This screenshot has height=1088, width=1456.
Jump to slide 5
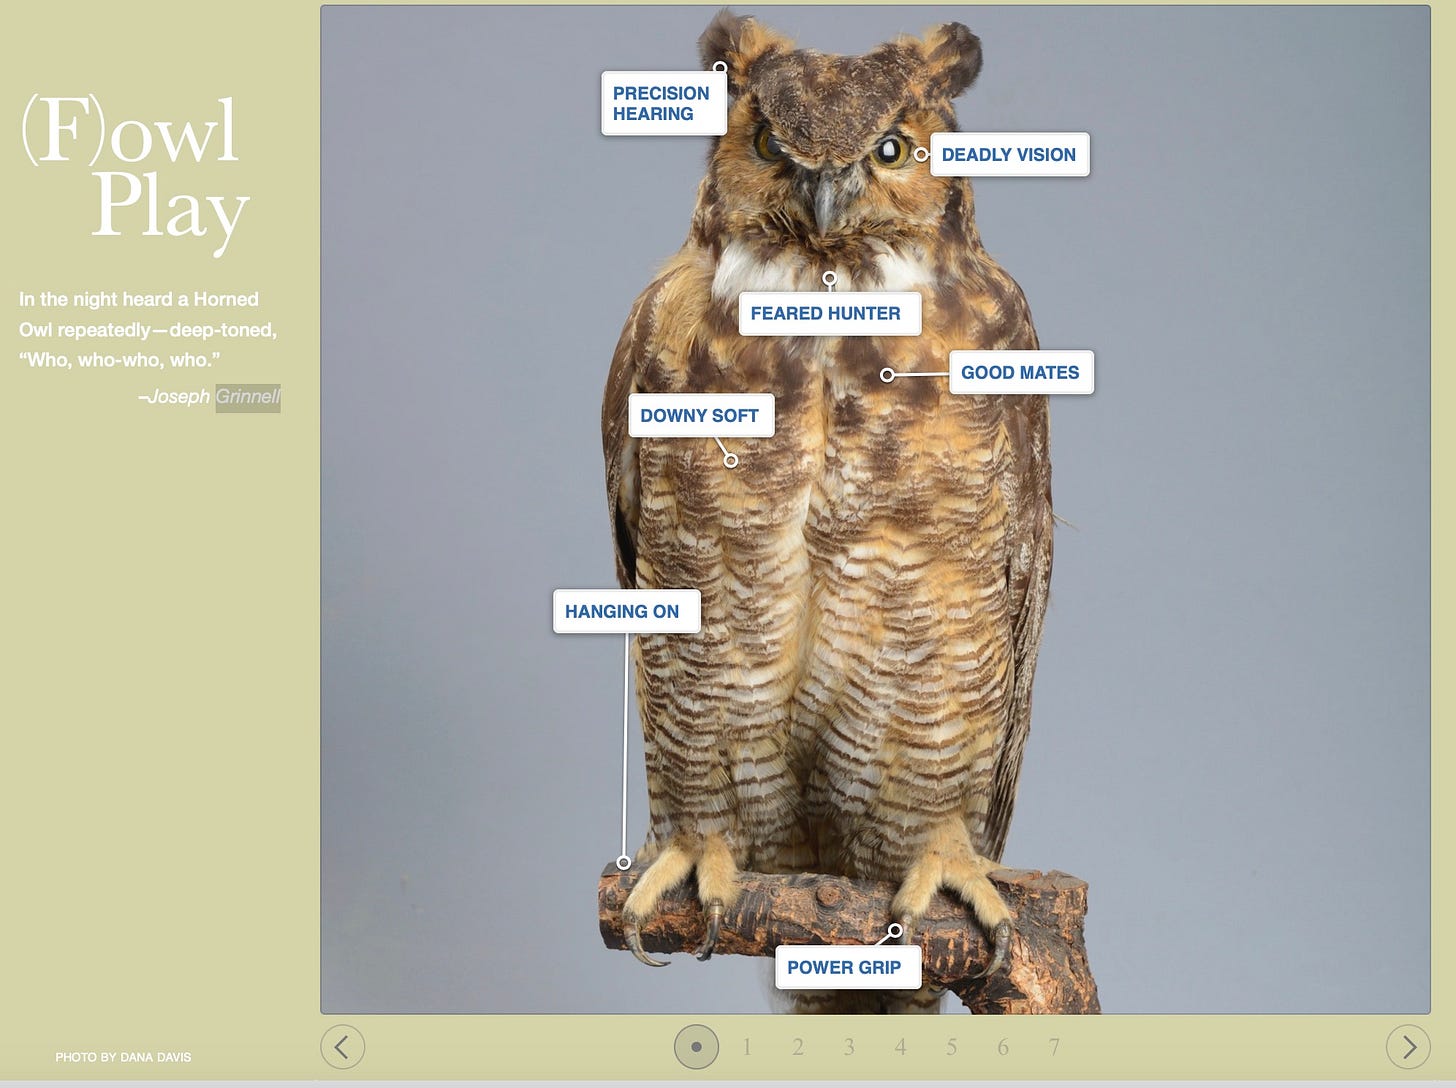tap(951, 1047)
